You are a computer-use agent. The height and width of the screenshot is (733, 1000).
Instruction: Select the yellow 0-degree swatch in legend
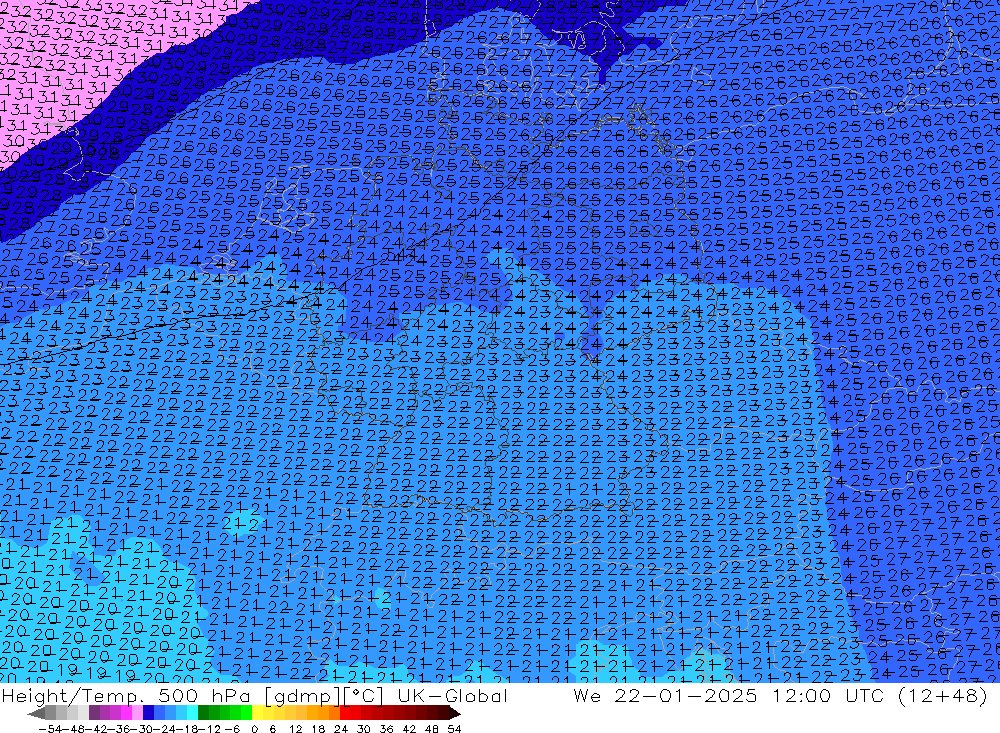tap(258, 713)
